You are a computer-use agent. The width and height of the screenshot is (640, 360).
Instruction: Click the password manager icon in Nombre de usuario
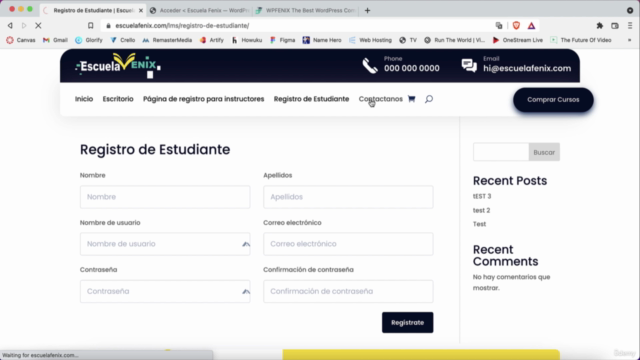tap(246, 244)
